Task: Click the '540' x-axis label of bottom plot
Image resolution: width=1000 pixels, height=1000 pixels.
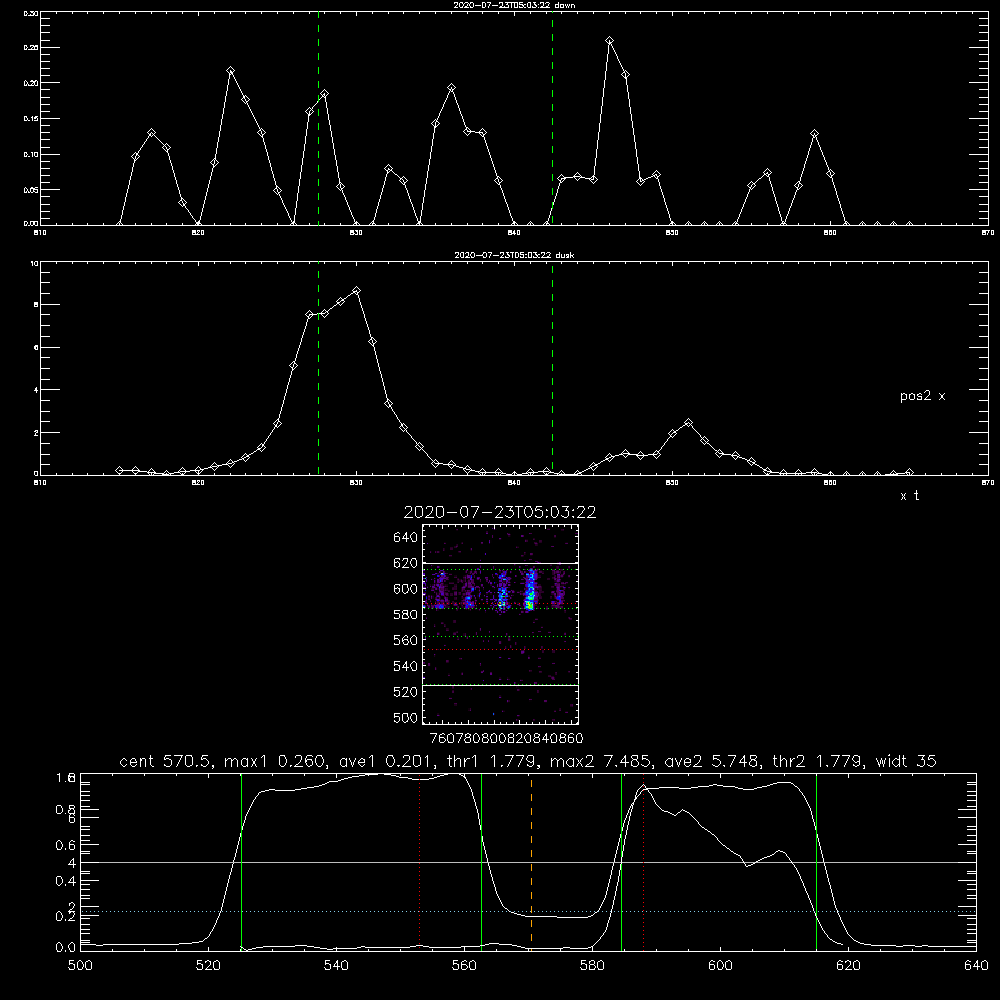Action: click(x=336, y=966)
